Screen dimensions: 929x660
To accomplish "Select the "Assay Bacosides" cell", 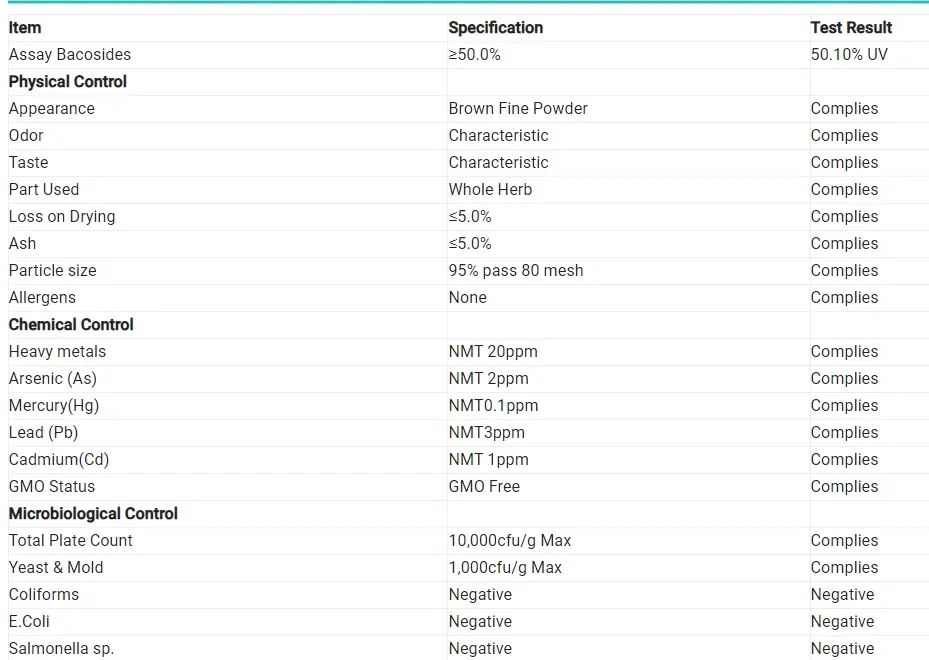I will click(70, 55).
